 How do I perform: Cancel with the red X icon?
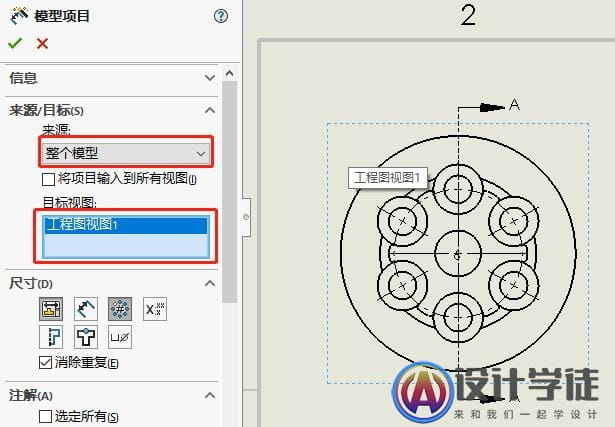tap(42, 43)
